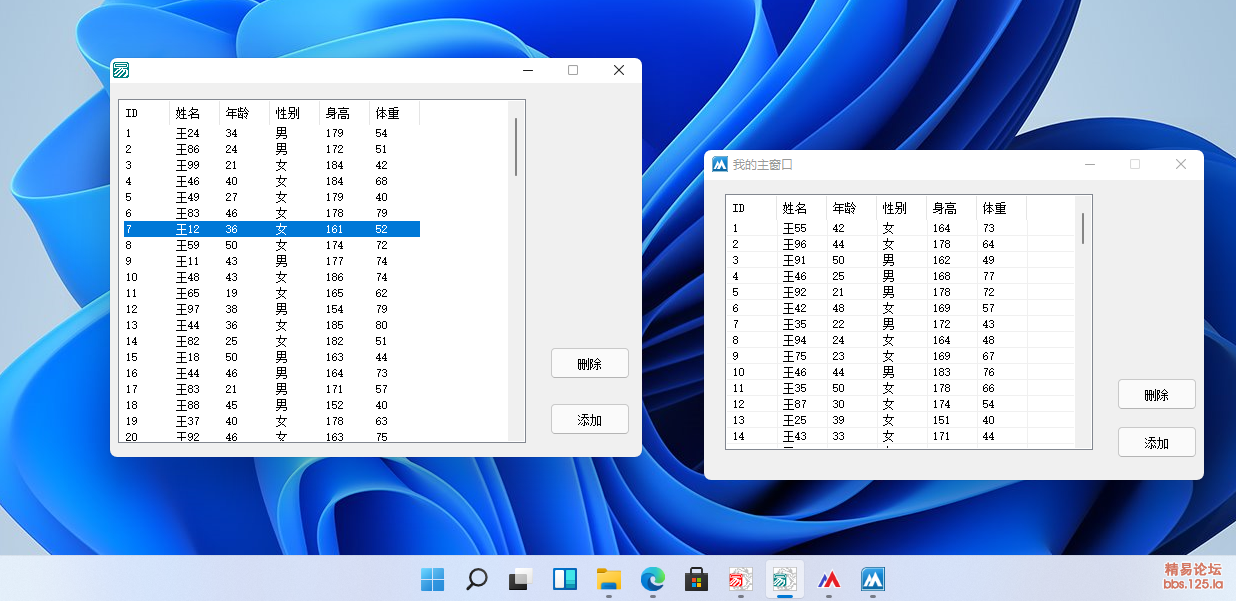1236x601 pixels.
Task: Click 姓名 column header in 我的主窗口
Action: pos(802,208)
